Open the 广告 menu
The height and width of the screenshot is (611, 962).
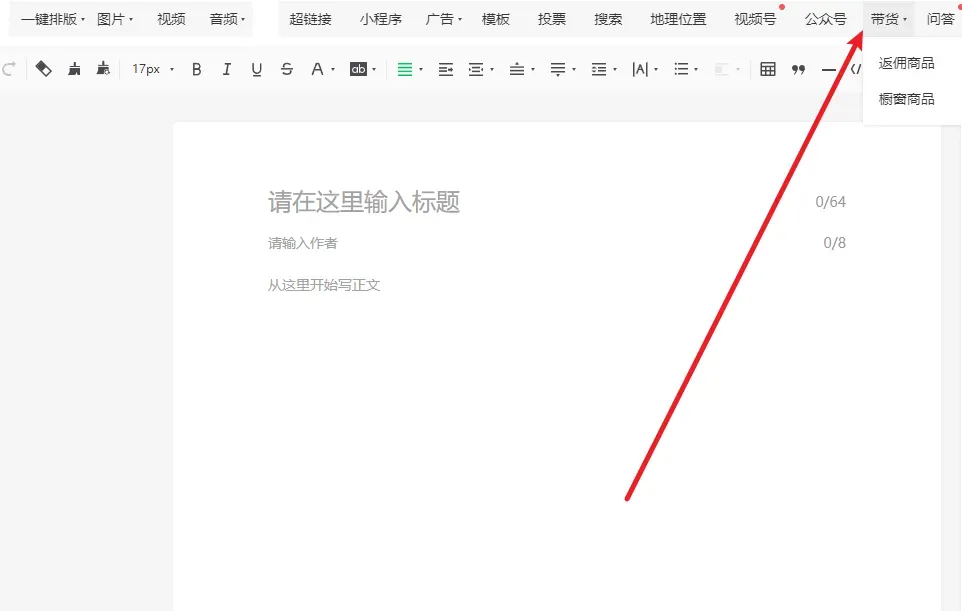[x=444, y=20]
